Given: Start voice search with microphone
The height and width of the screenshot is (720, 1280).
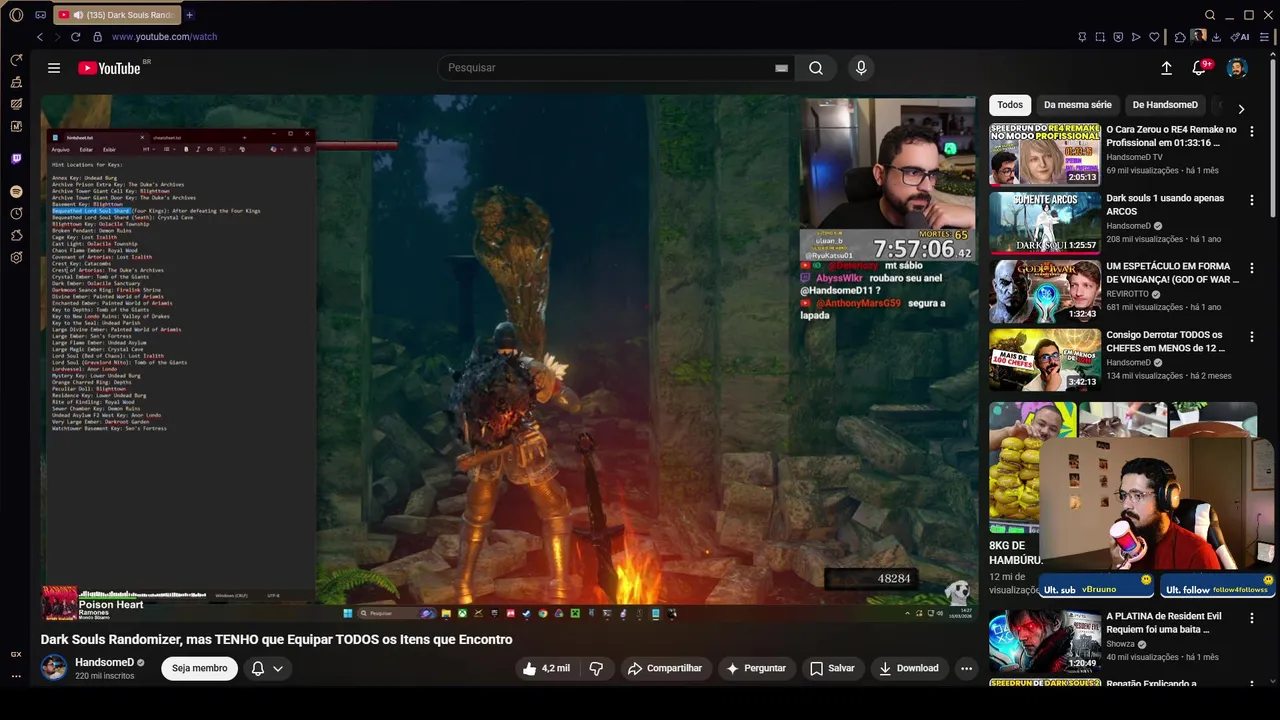Looking at the screenshot, I should coord(861,68).
